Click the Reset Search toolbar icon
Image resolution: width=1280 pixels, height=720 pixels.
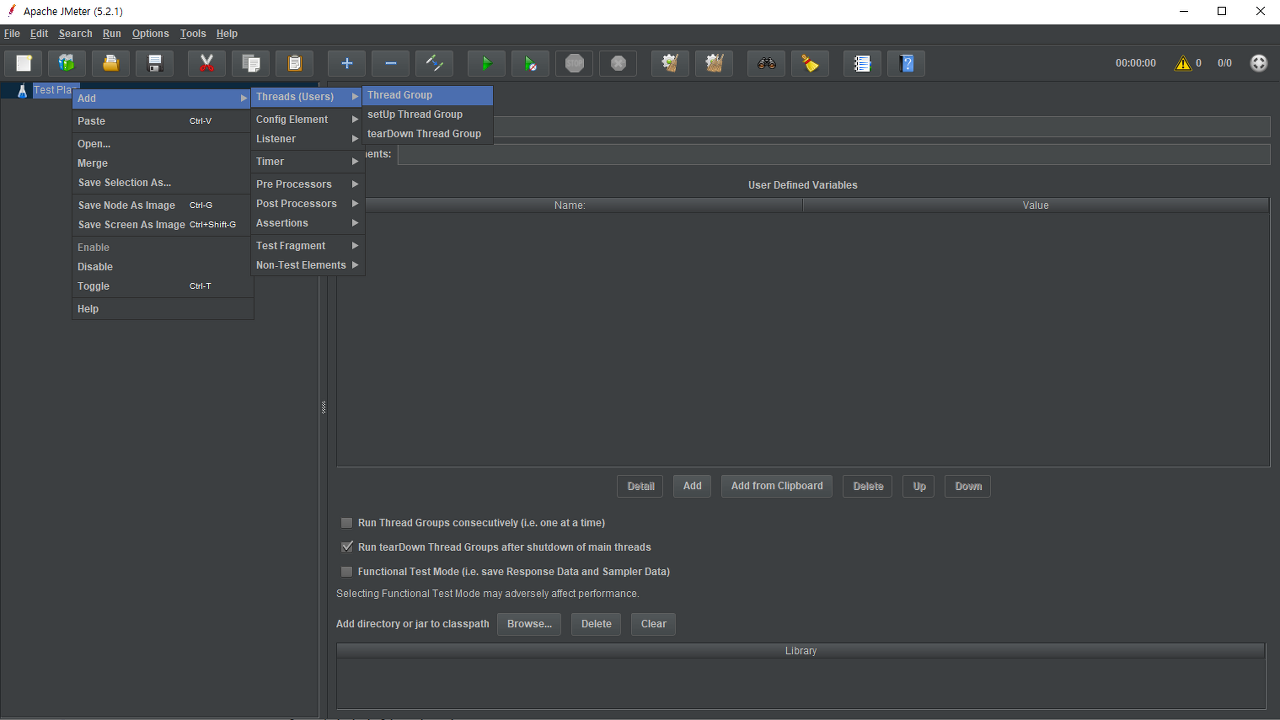tap(811, 64)
